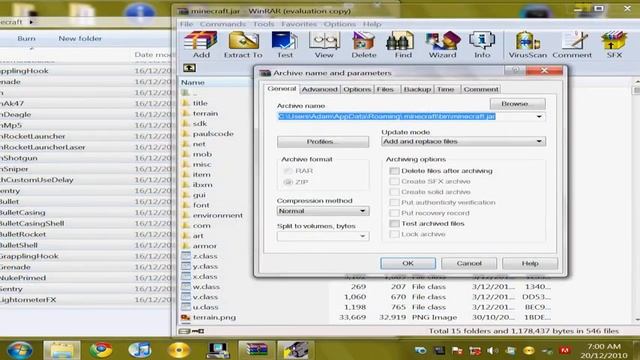Open the Commands menu
640x360 pixels.
pyautogui.click(x=222, y=24)
